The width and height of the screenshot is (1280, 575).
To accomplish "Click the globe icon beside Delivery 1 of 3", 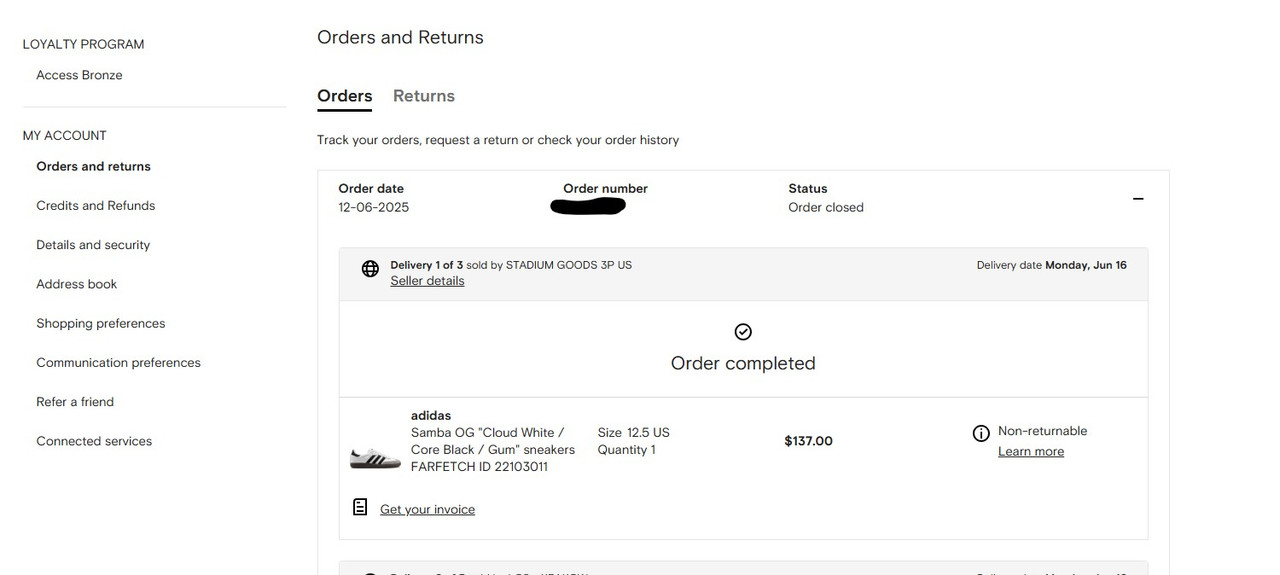I will pos(370,269).
